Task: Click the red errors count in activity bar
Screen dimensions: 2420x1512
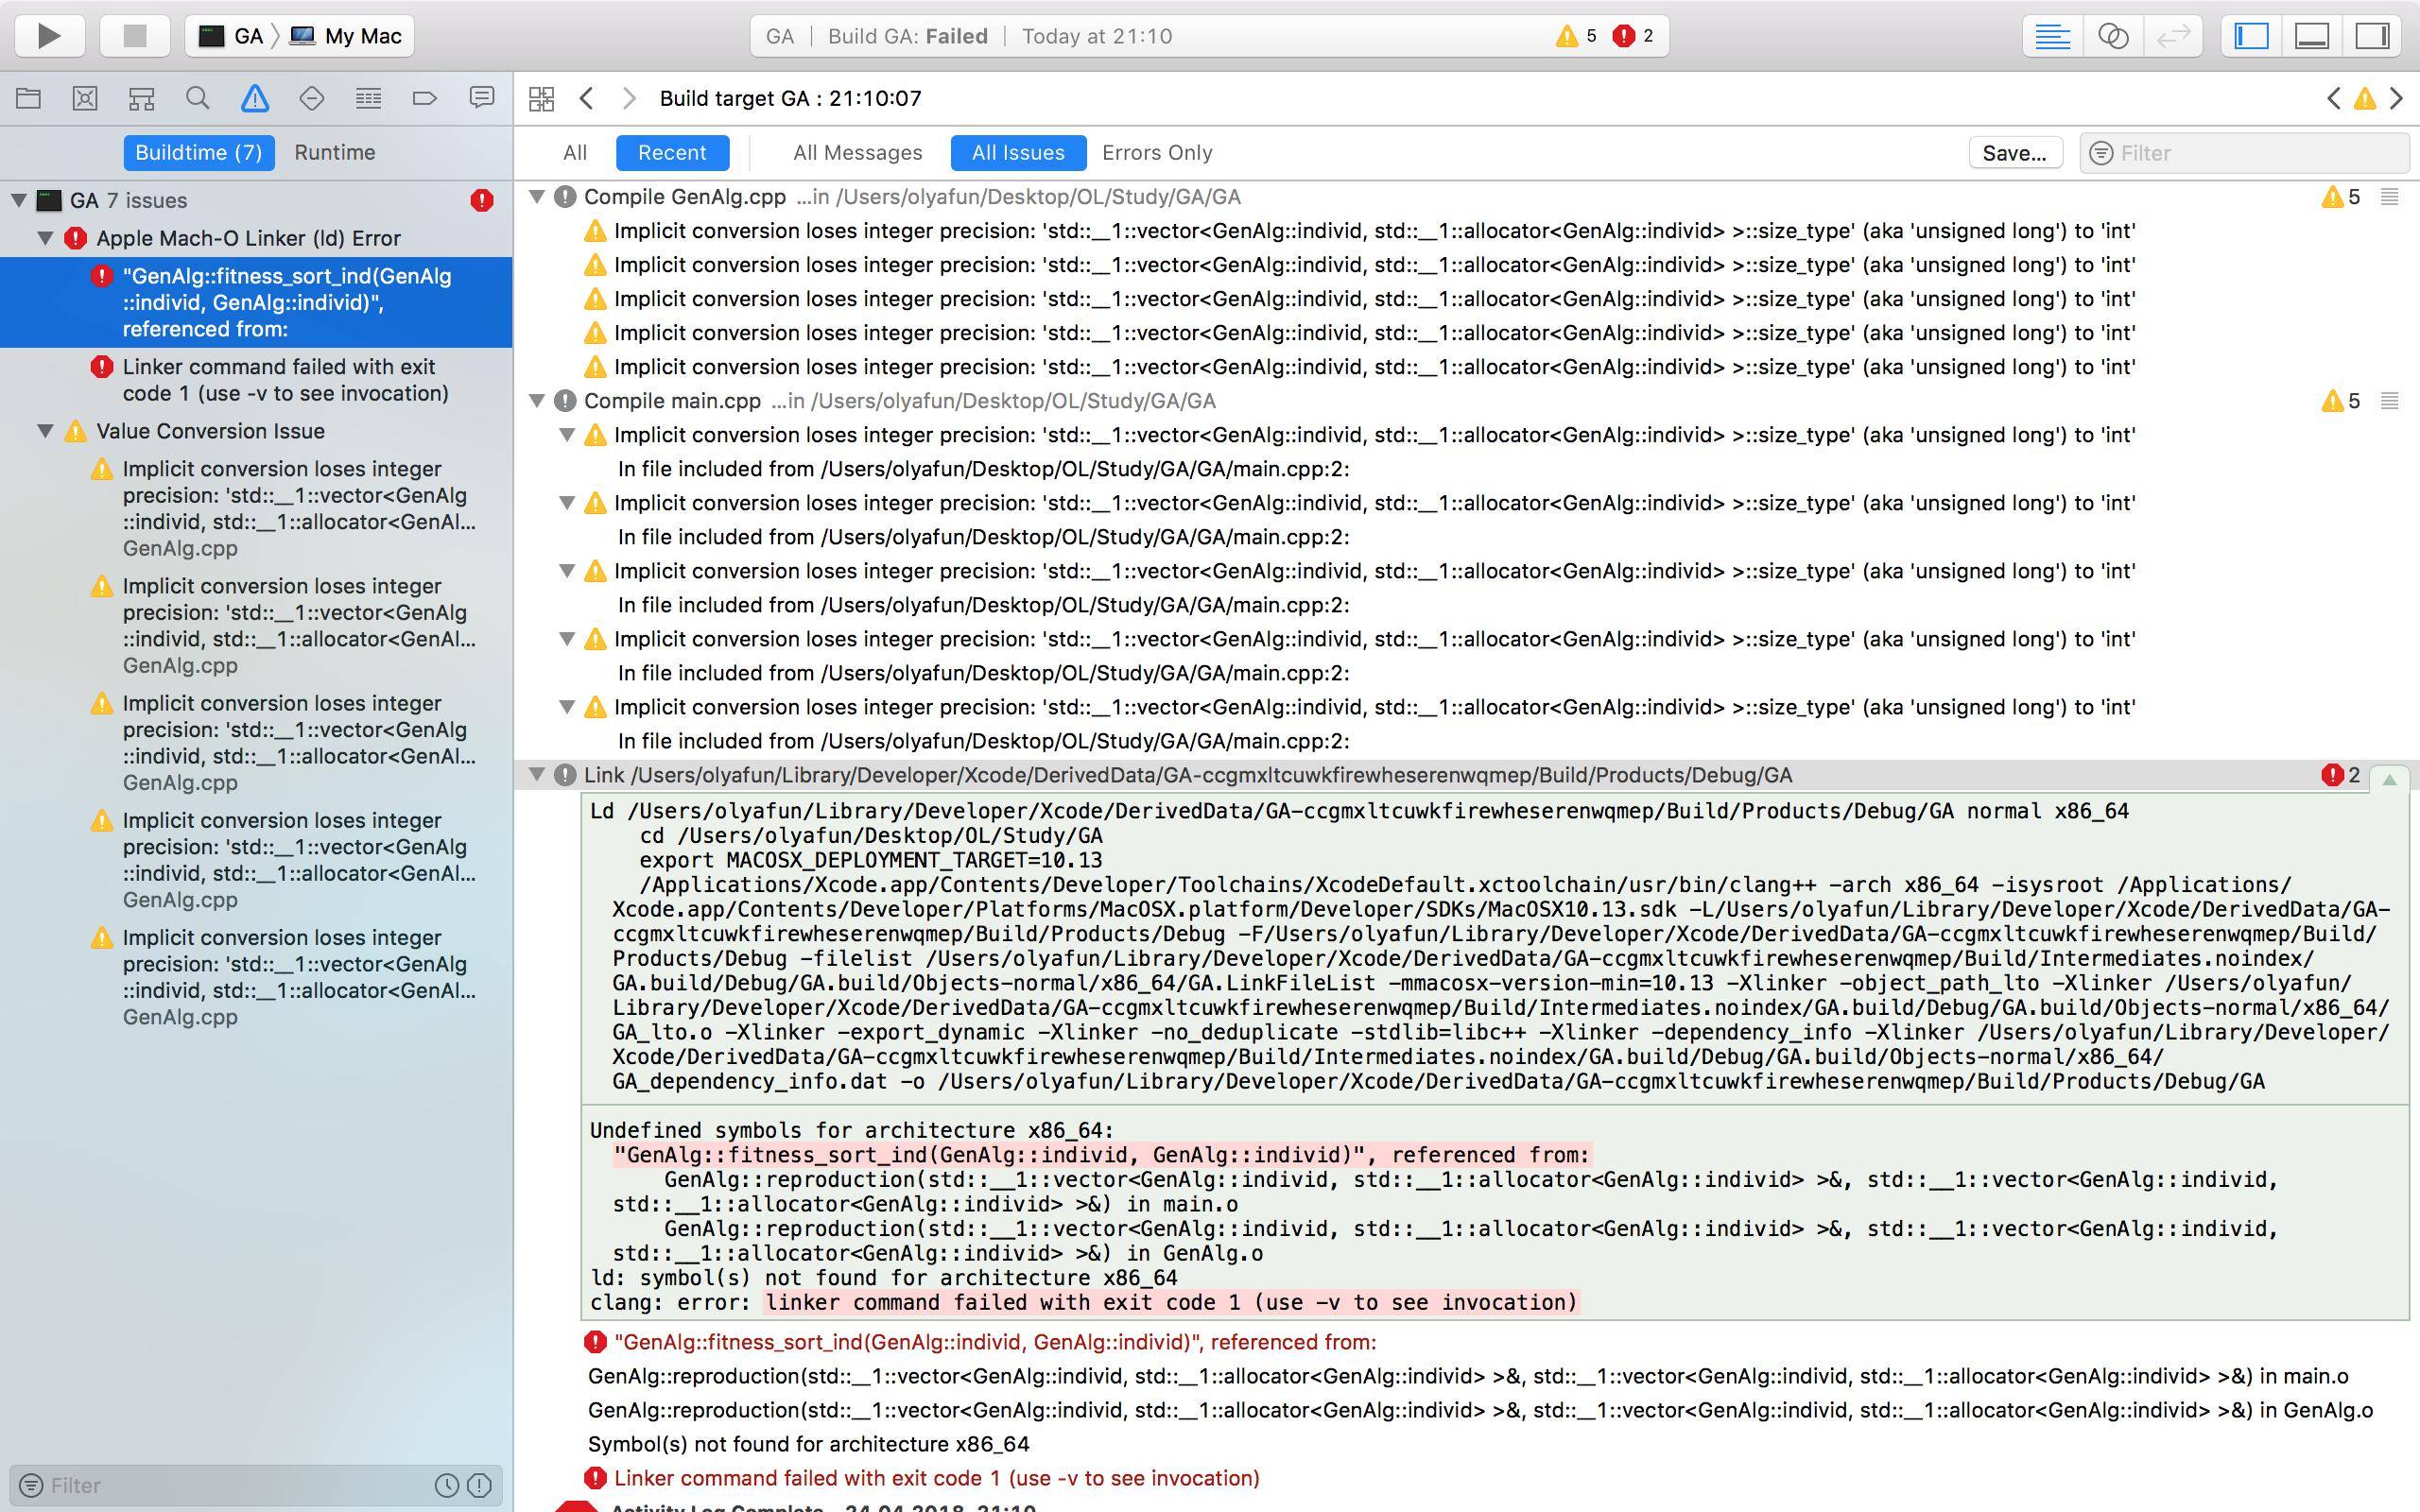Action: click(x=1632, y=36)
